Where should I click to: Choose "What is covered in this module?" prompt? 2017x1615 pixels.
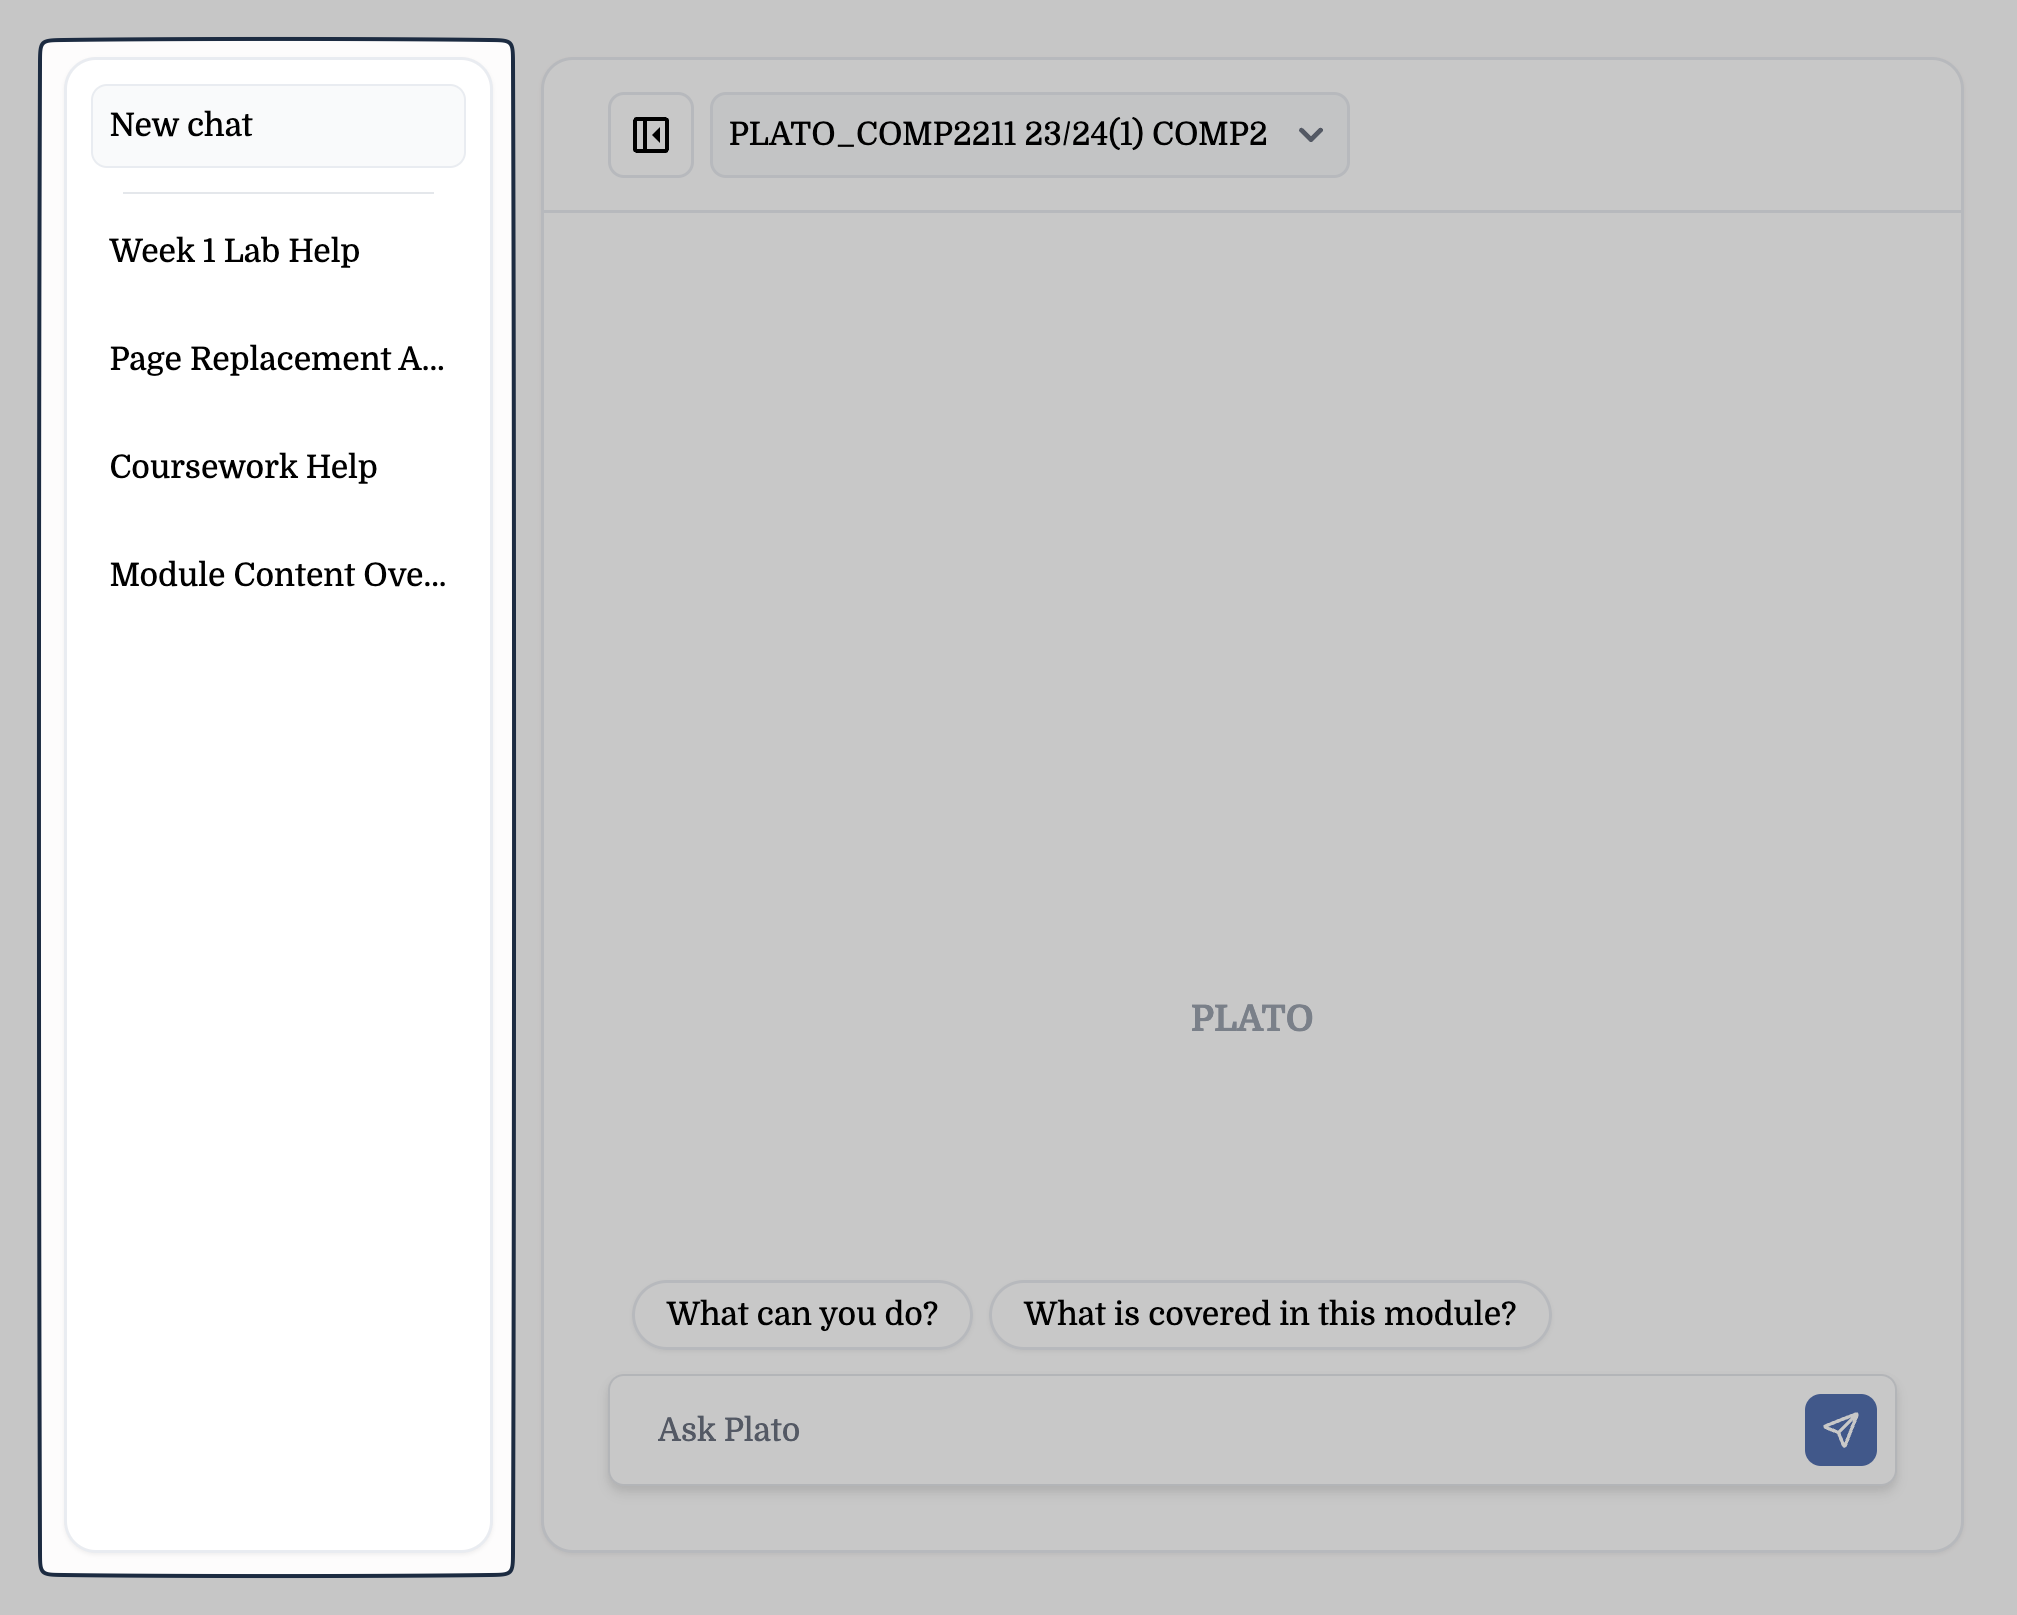point(1270,1314)
